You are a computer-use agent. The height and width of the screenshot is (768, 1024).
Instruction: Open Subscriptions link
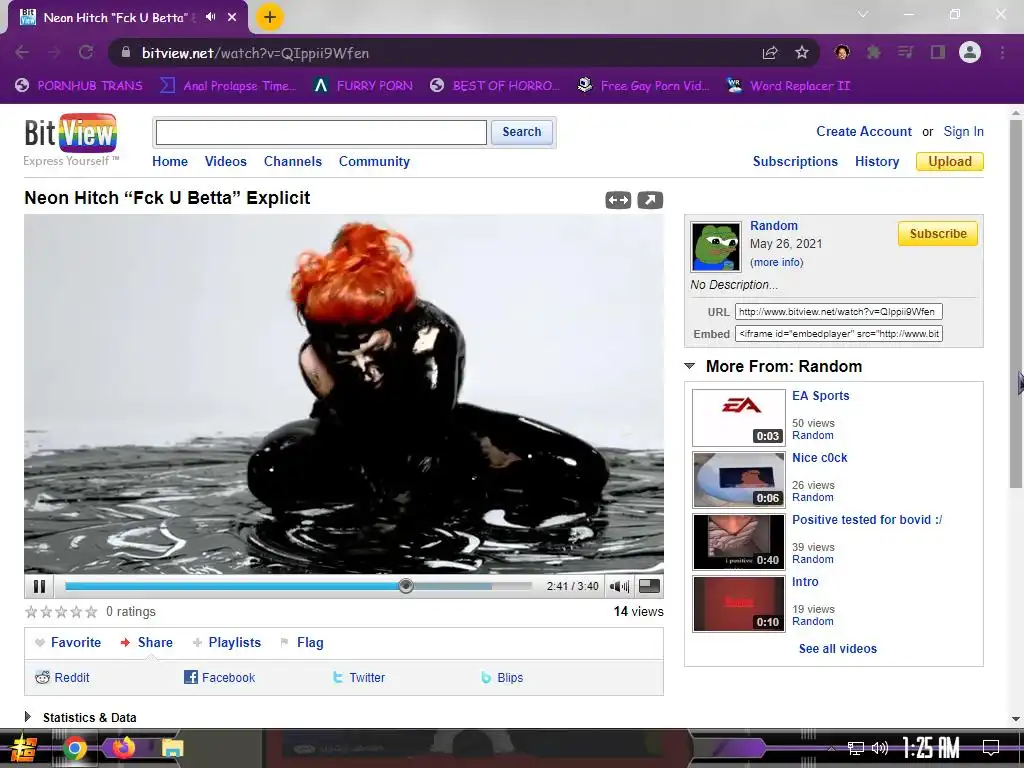click(795, 161)
